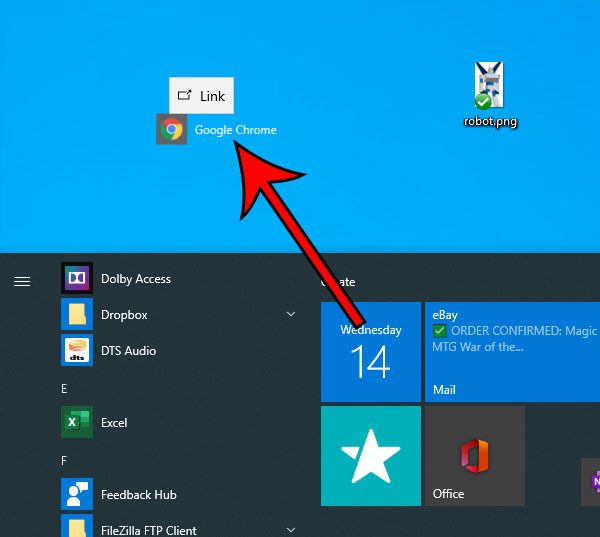Expand the Dropbox folder chevron
Image resolution: width=600 pixels, height=537 pixels.
[291, 314]
